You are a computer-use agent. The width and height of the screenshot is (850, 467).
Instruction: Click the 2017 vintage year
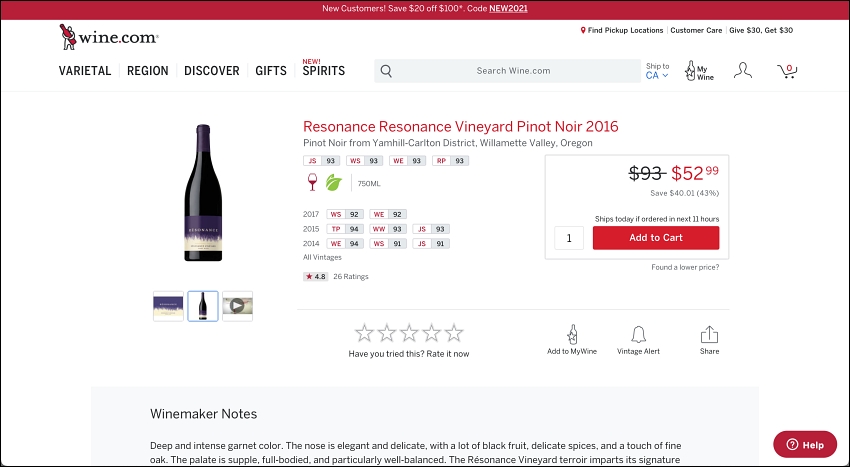click(311, 214)
